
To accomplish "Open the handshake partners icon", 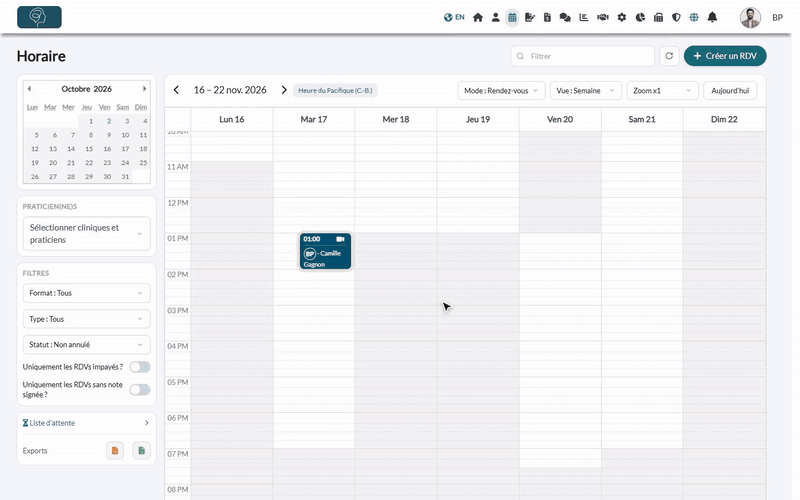I will pyautogui.click(x=603, y=17).
